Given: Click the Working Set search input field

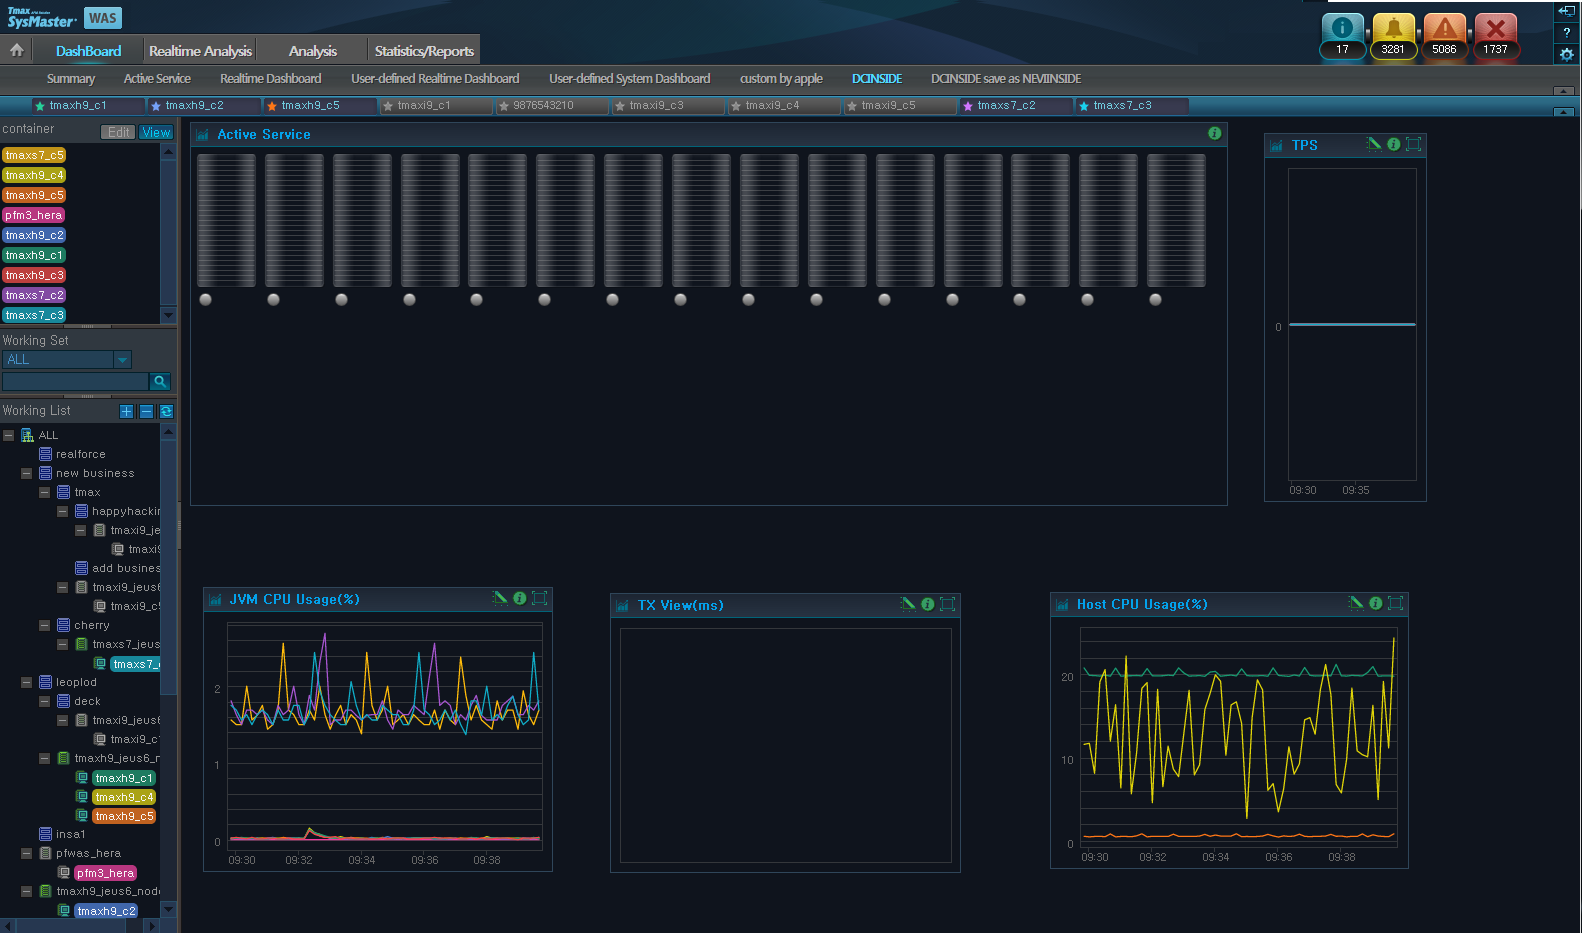Looking at the screenshot, I should pos(75,381).
